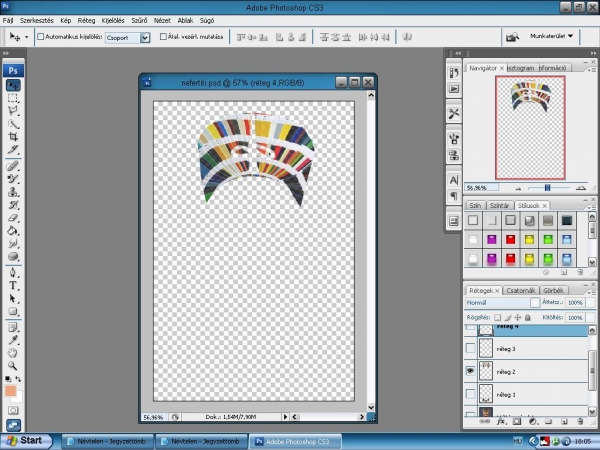Image resolution: width=600 pixels, height=450 pixels.
Task: Open the tool preset picker arrow
Action: (x=26, y=37)
